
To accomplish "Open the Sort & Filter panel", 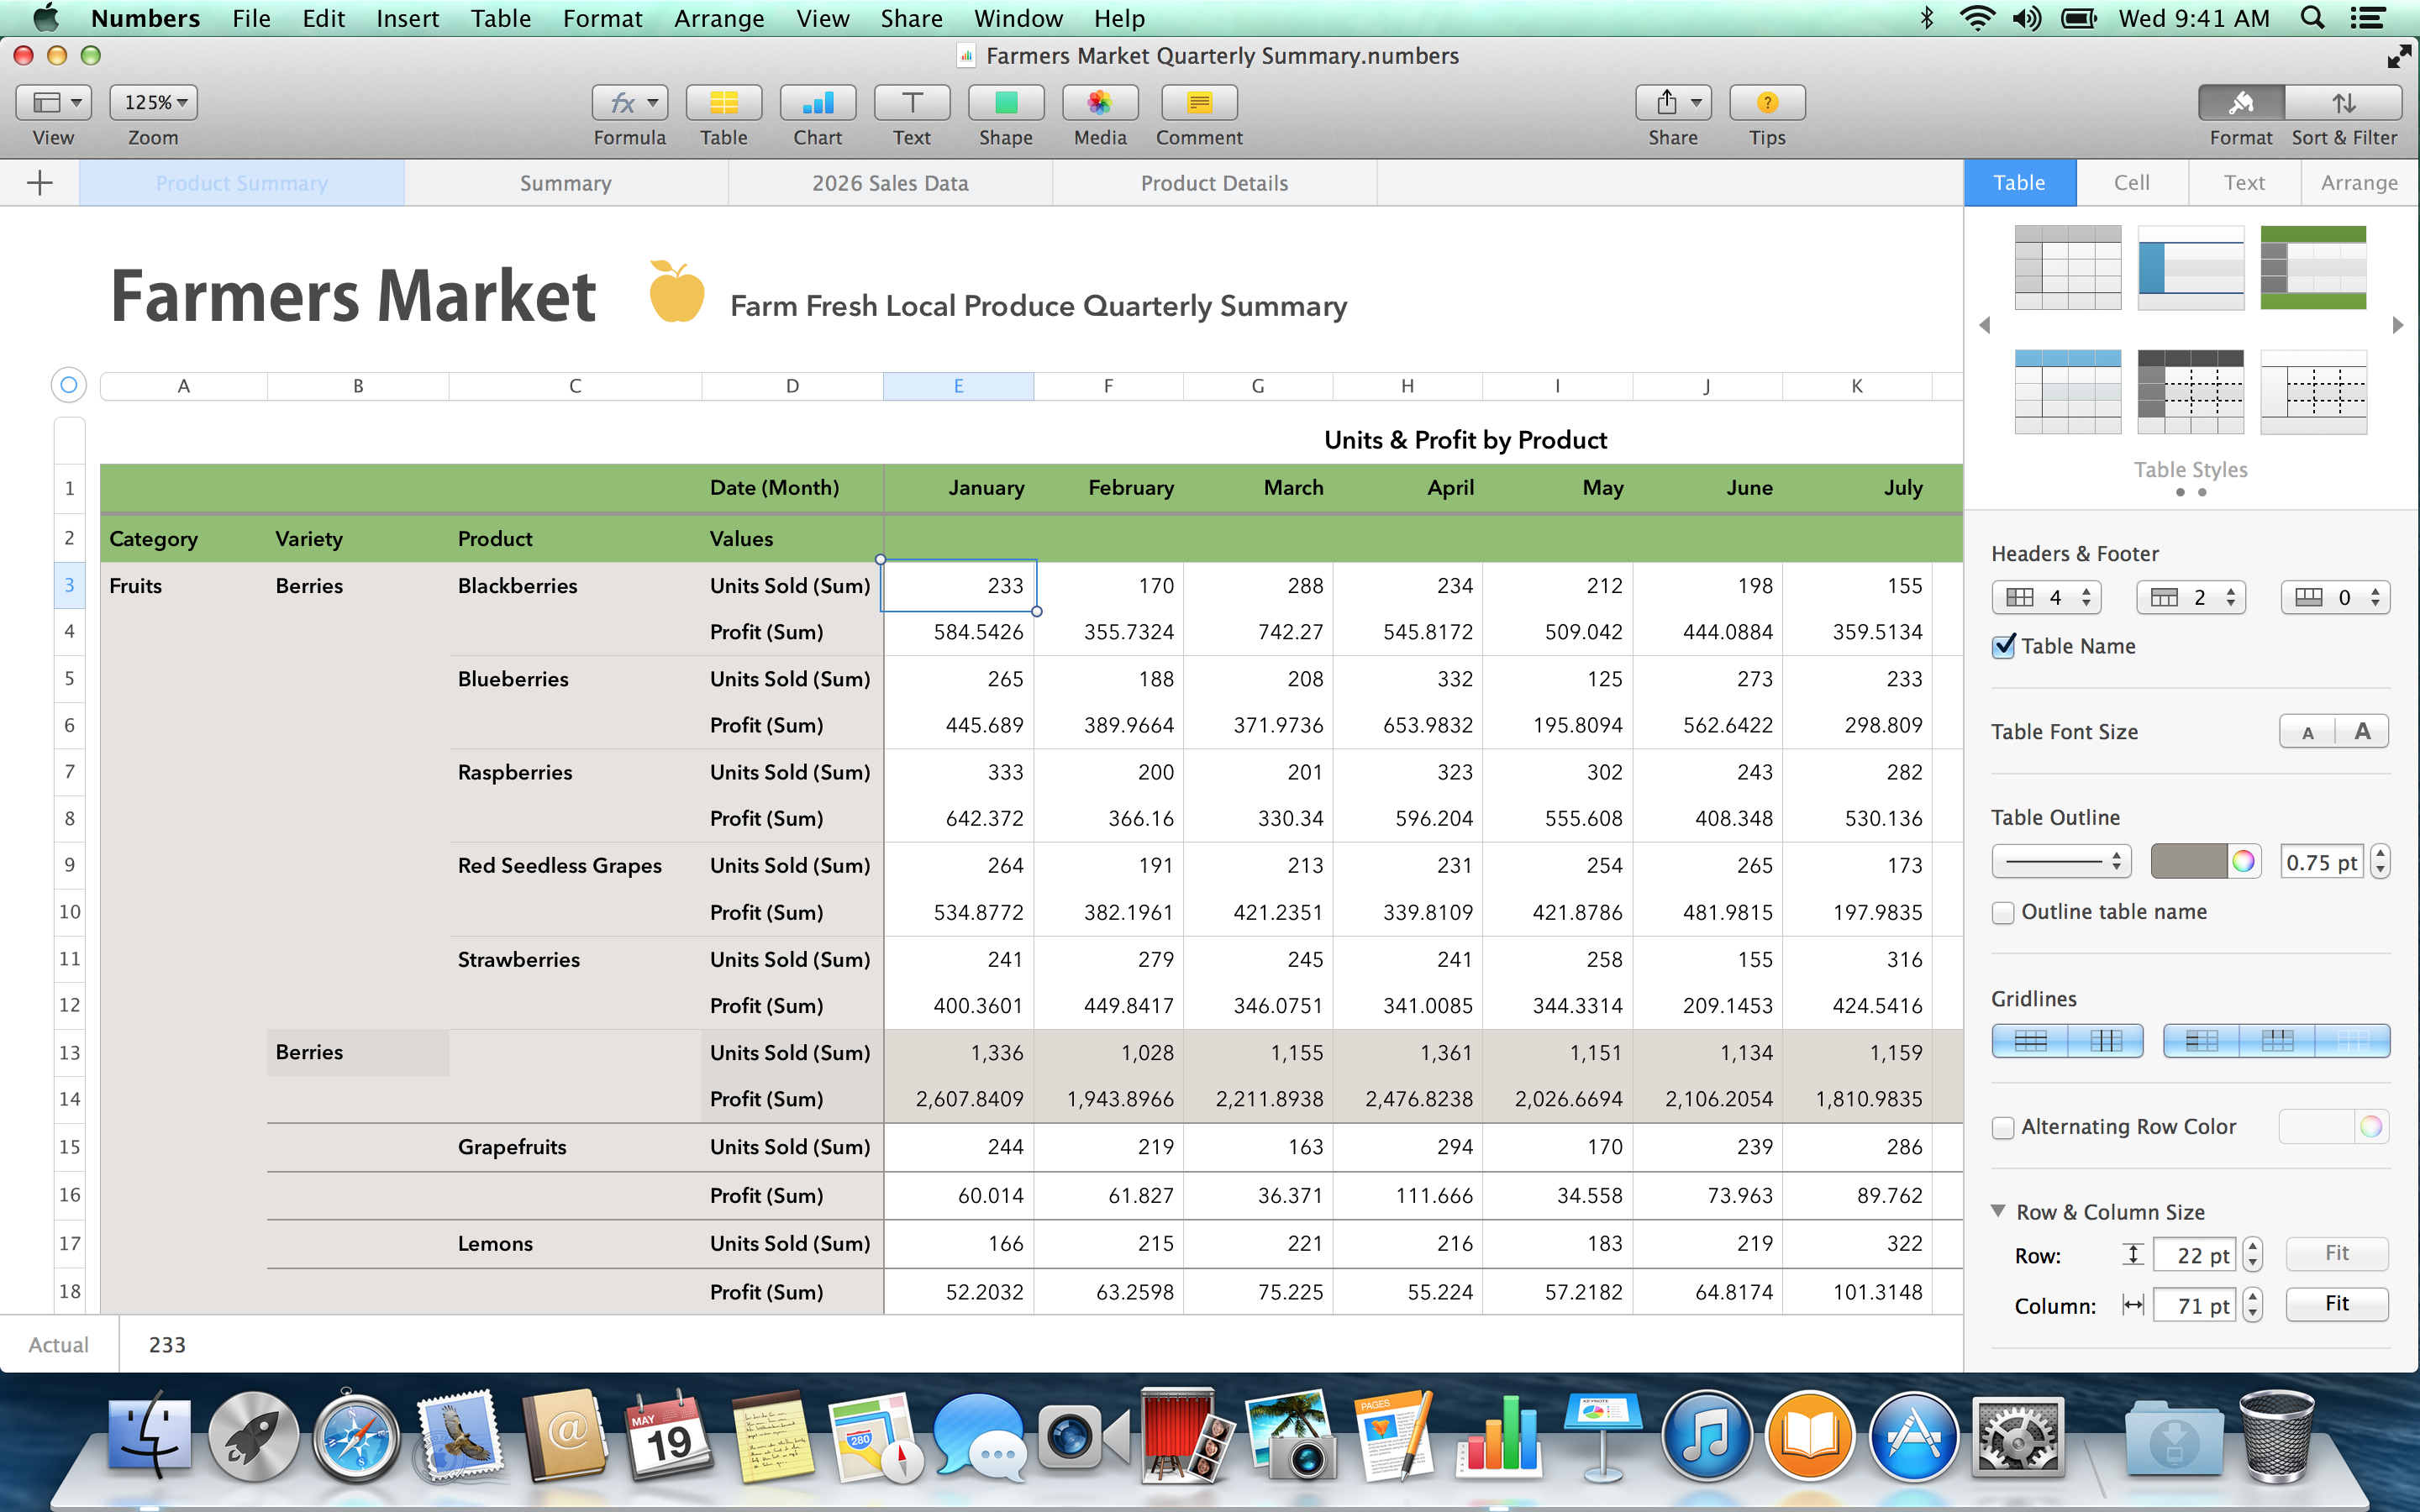I will point(2344,103).
